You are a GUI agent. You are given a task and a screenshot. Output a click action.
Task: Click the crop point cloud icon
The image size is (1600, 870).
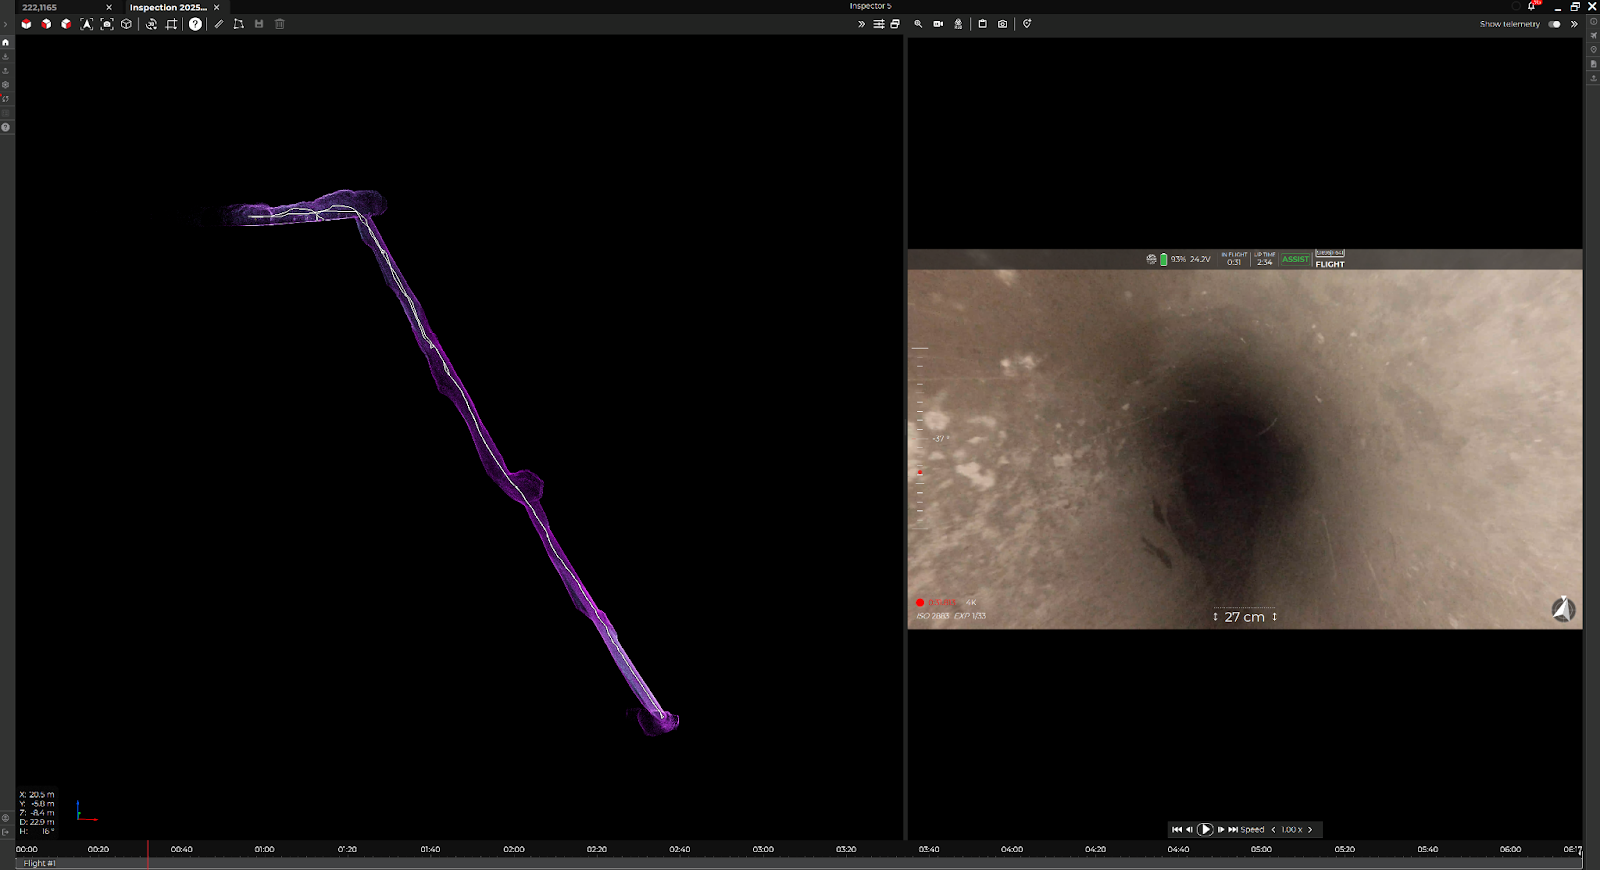point(172,24)
